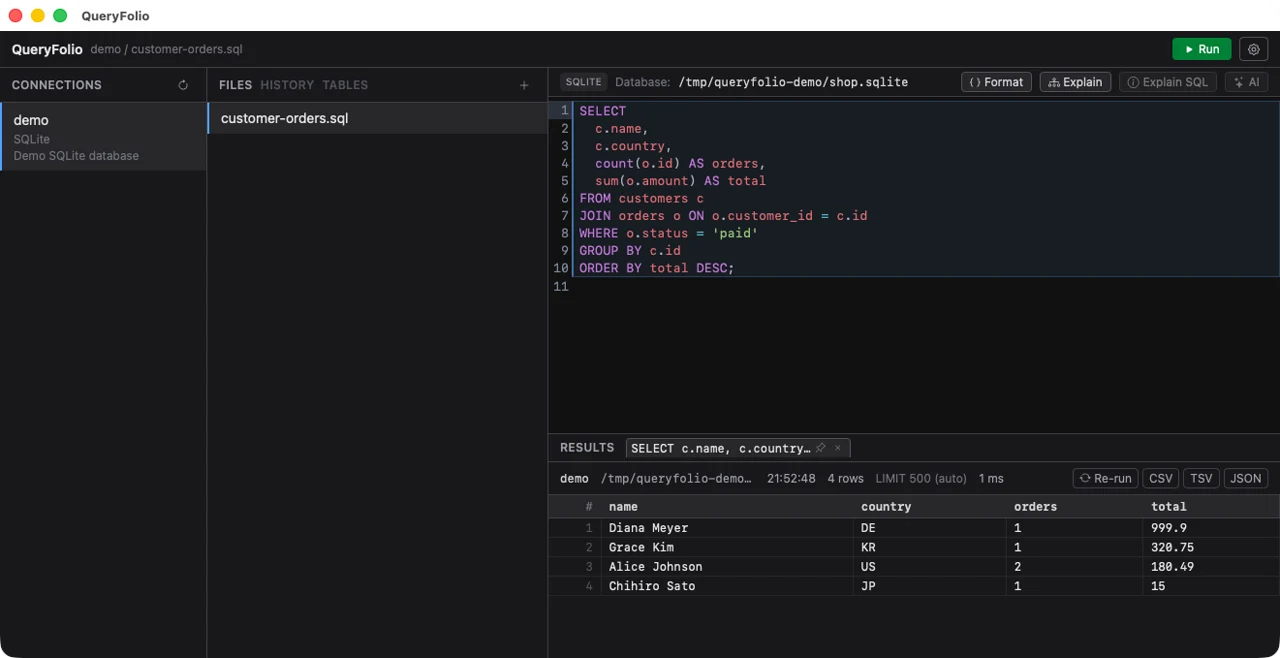Click the GROUP BY c.id line
This screenshot has height=658, width=1280.
pos(629,250)
